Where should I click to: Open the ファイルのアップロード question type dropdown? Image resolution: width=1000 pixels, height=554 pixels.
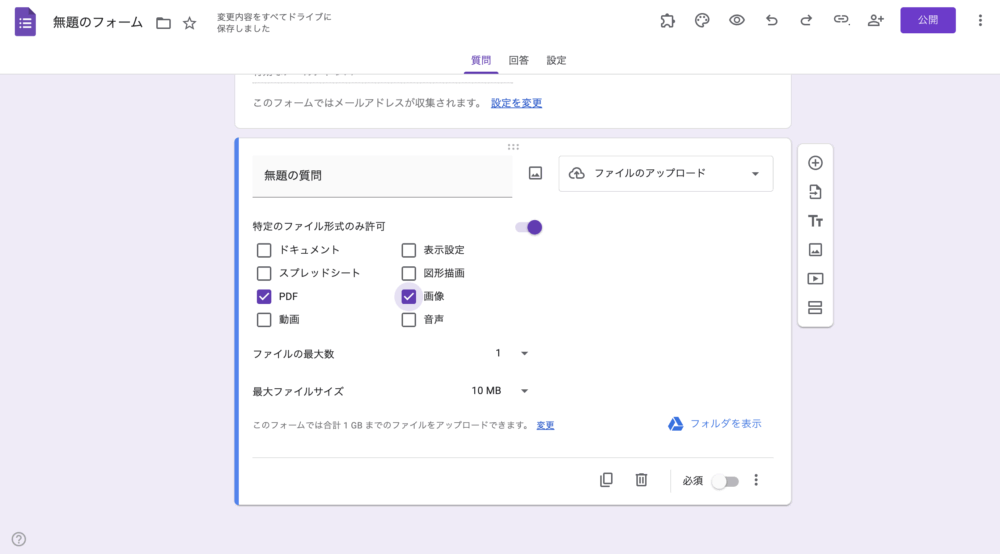point(665,173)
